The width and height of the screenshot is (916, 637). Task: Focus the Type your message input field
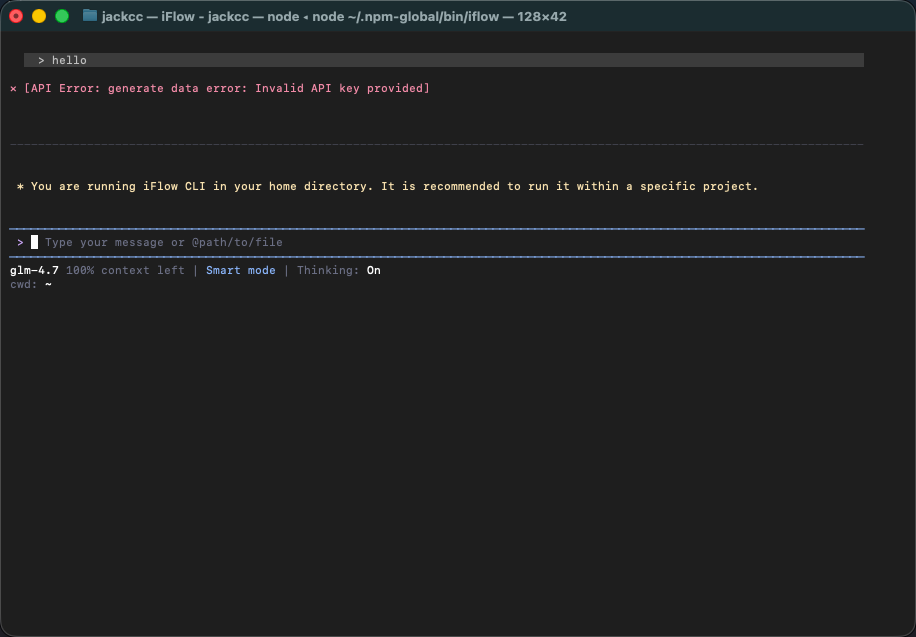(x=164, y=242)
